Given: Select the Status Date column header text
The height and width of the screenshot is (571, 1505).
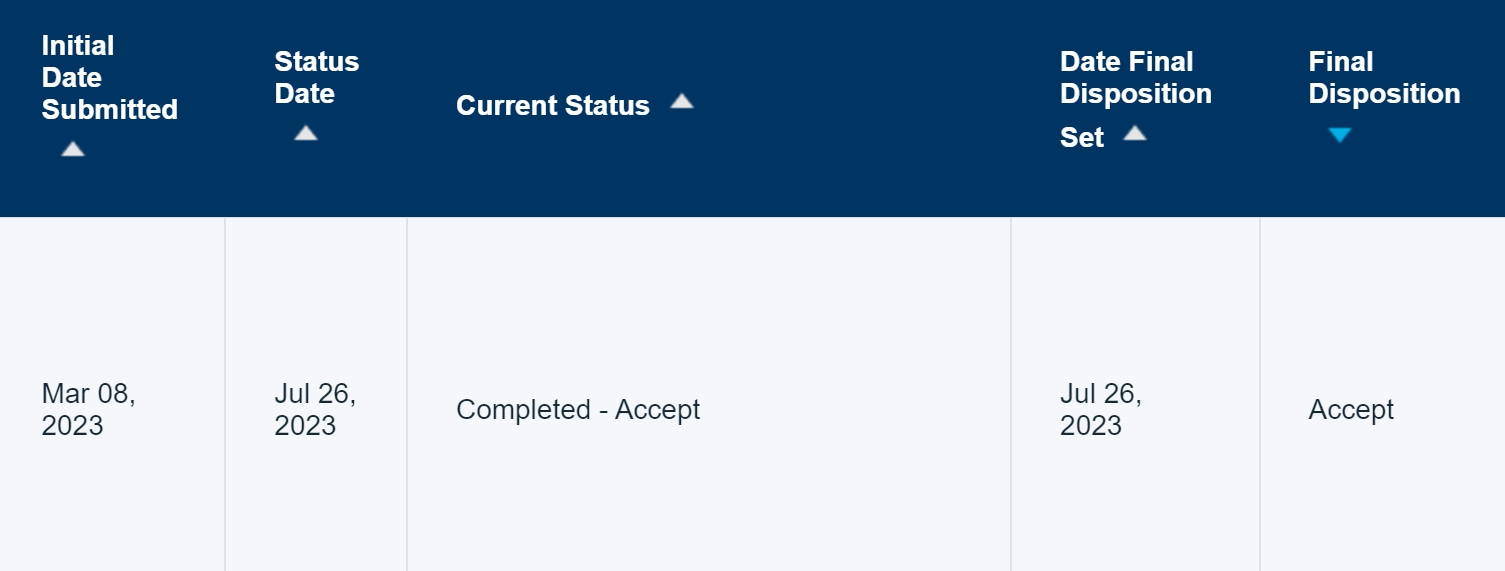Looking at the screenshot, I should (317, 78).
